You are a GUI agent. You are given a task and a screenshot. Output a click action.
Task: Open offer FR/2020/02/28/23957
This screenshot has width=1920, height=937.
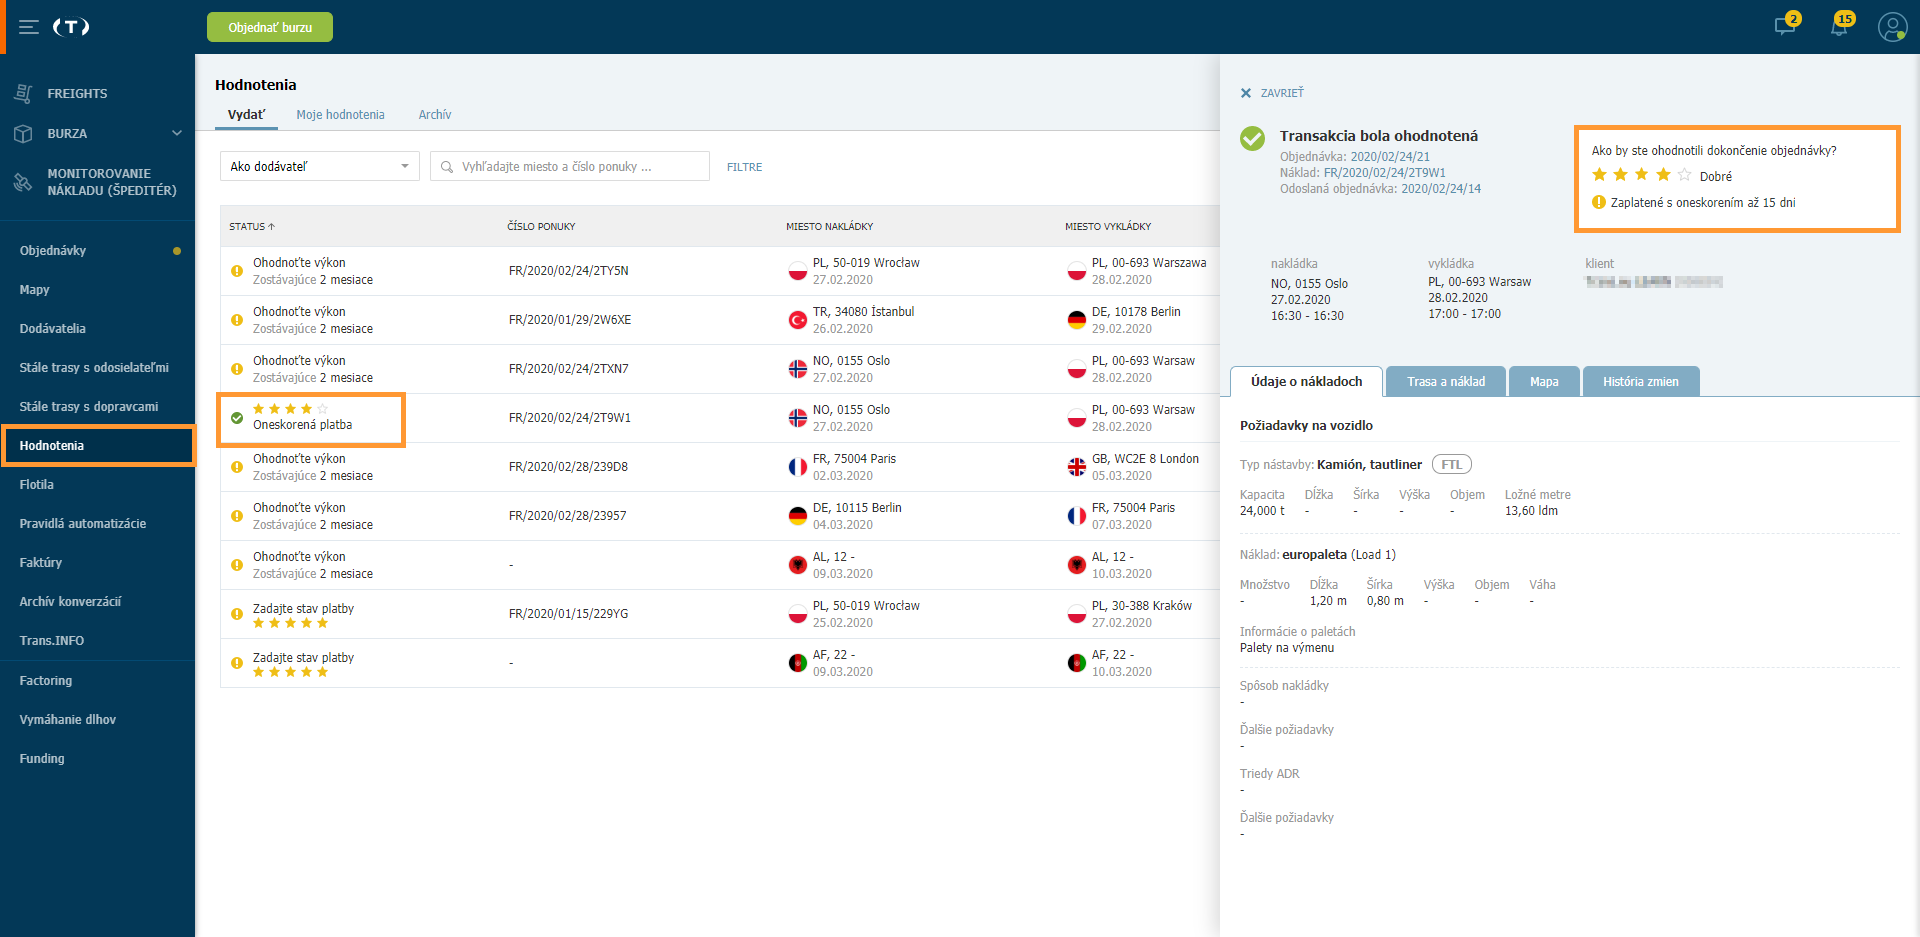pyautogui.click(x=567, y=516)
